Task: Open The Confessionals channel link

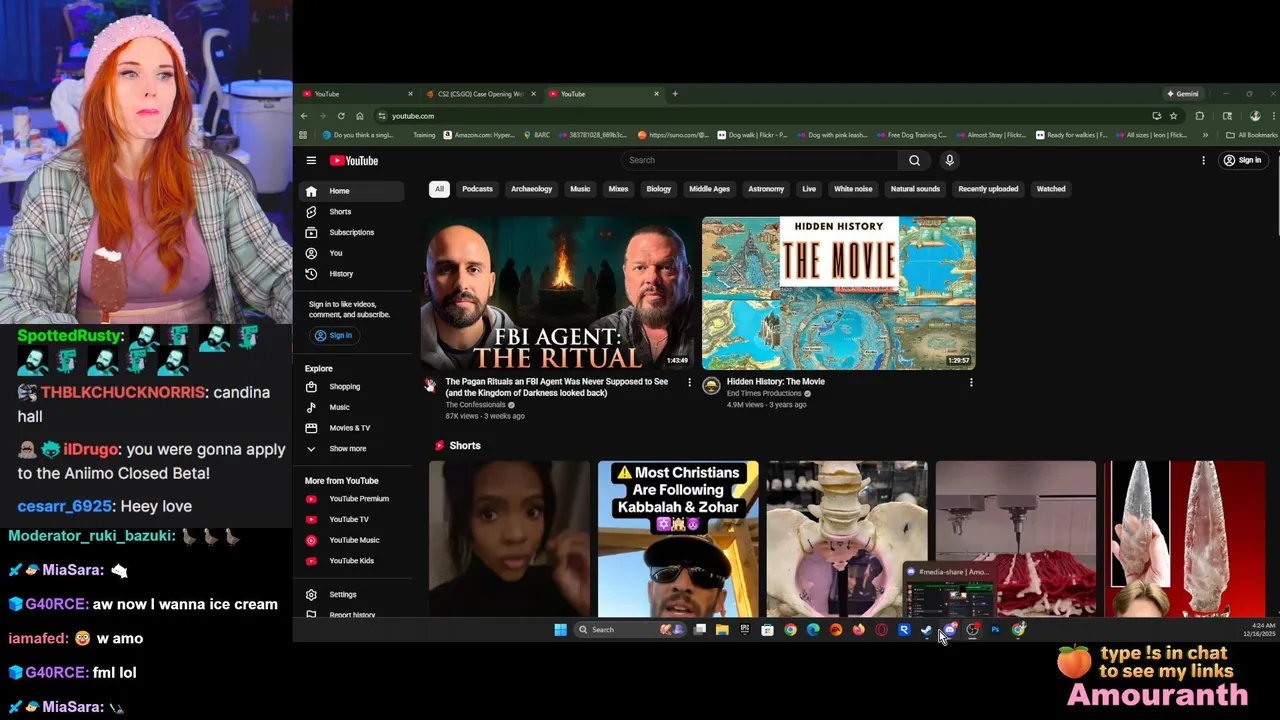Action: [475, 405]
